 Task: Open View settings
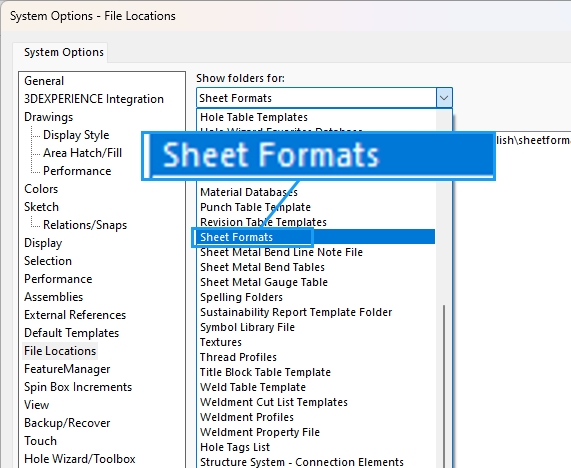point(36,405)
